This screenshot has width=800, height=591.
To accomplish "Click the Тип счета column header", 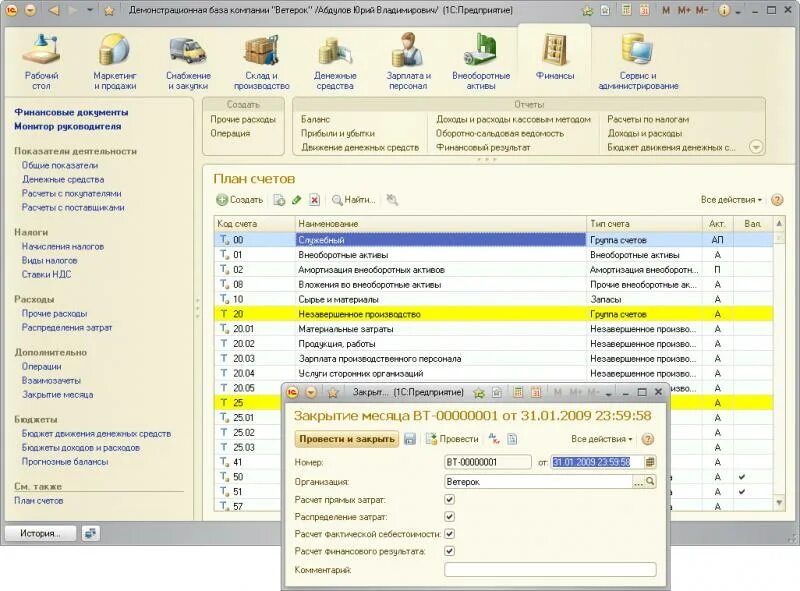I will click(644, 224).
